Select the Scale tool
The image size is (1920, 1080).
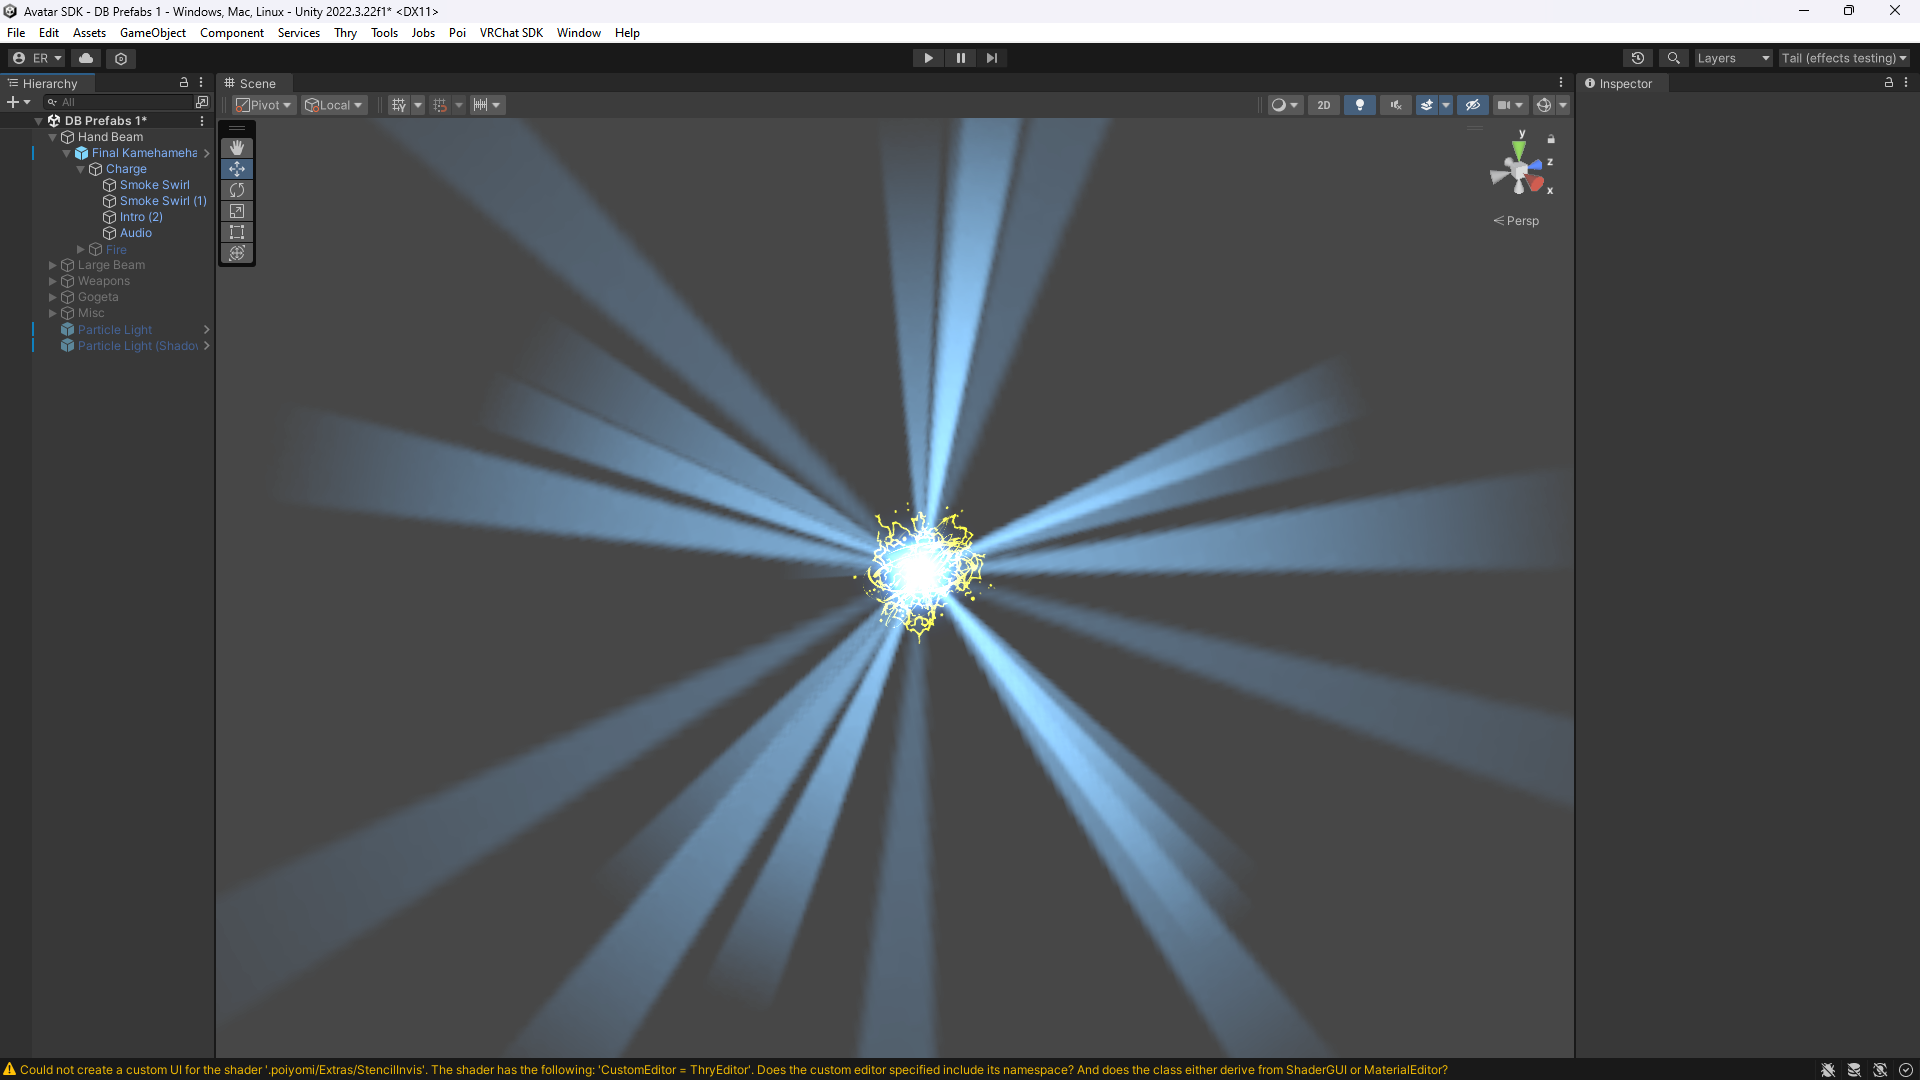pos(237,211)
